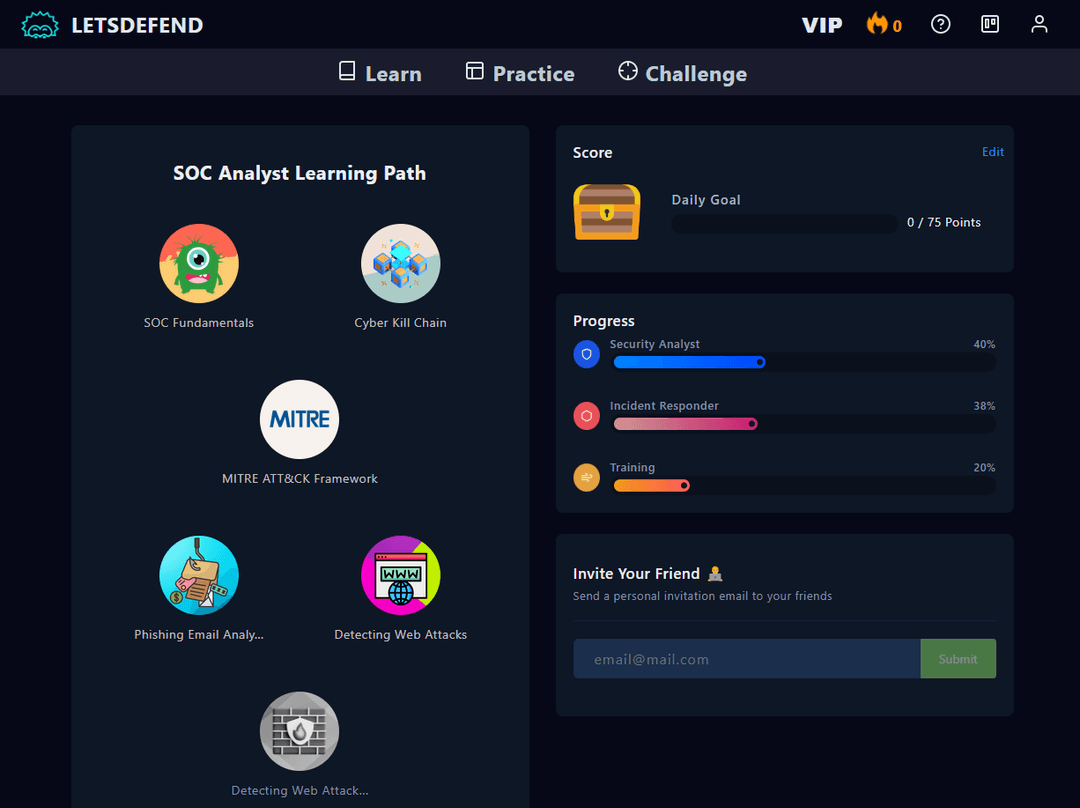This screenshot has height=808, width=1080.
Task: Click the layout icon beside Practice
Action: point(475,71)
